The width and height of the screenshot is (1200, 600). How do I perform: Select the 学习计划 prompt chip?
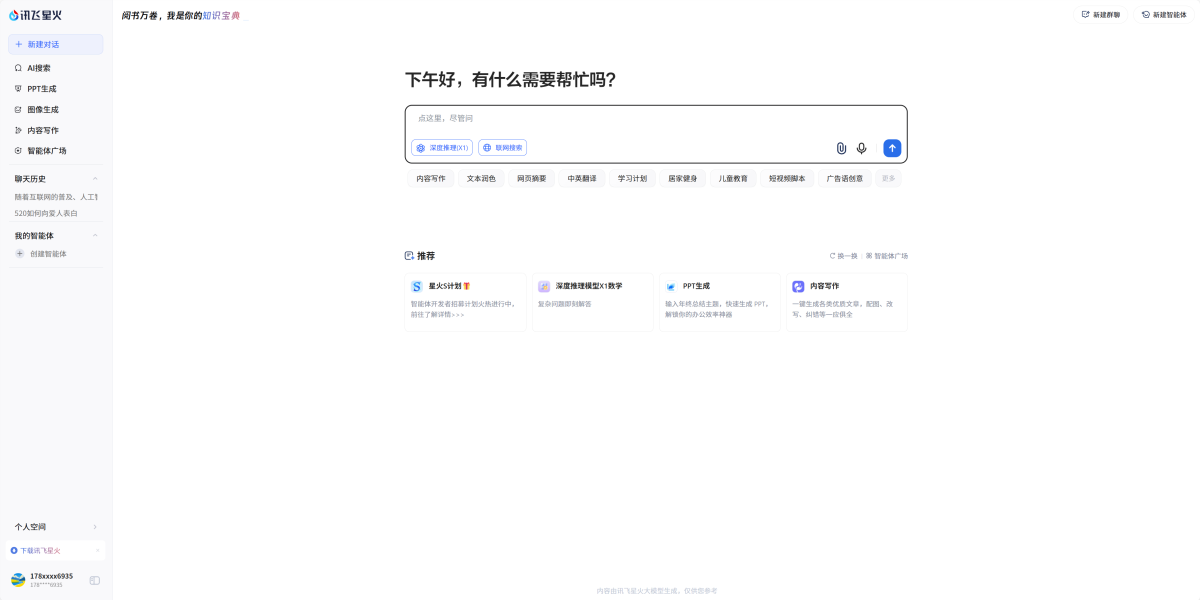pos(632,179)
